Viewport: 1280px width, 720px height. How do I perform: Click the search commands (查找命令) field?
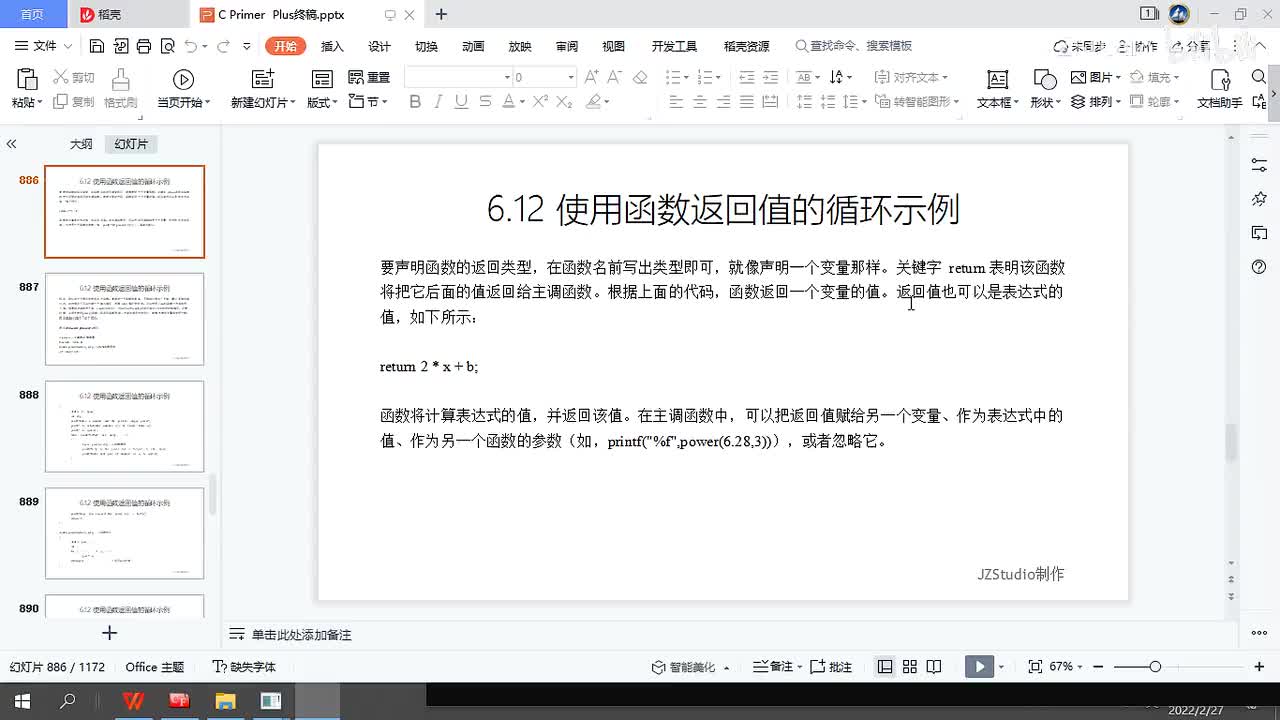click(x=855, y=46)
